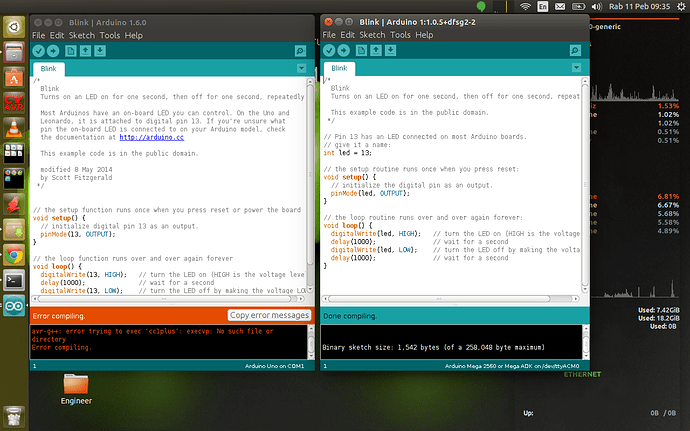Open Ubuntu Software Center launcher icon

pyautogui.click(x=14, y=78)
